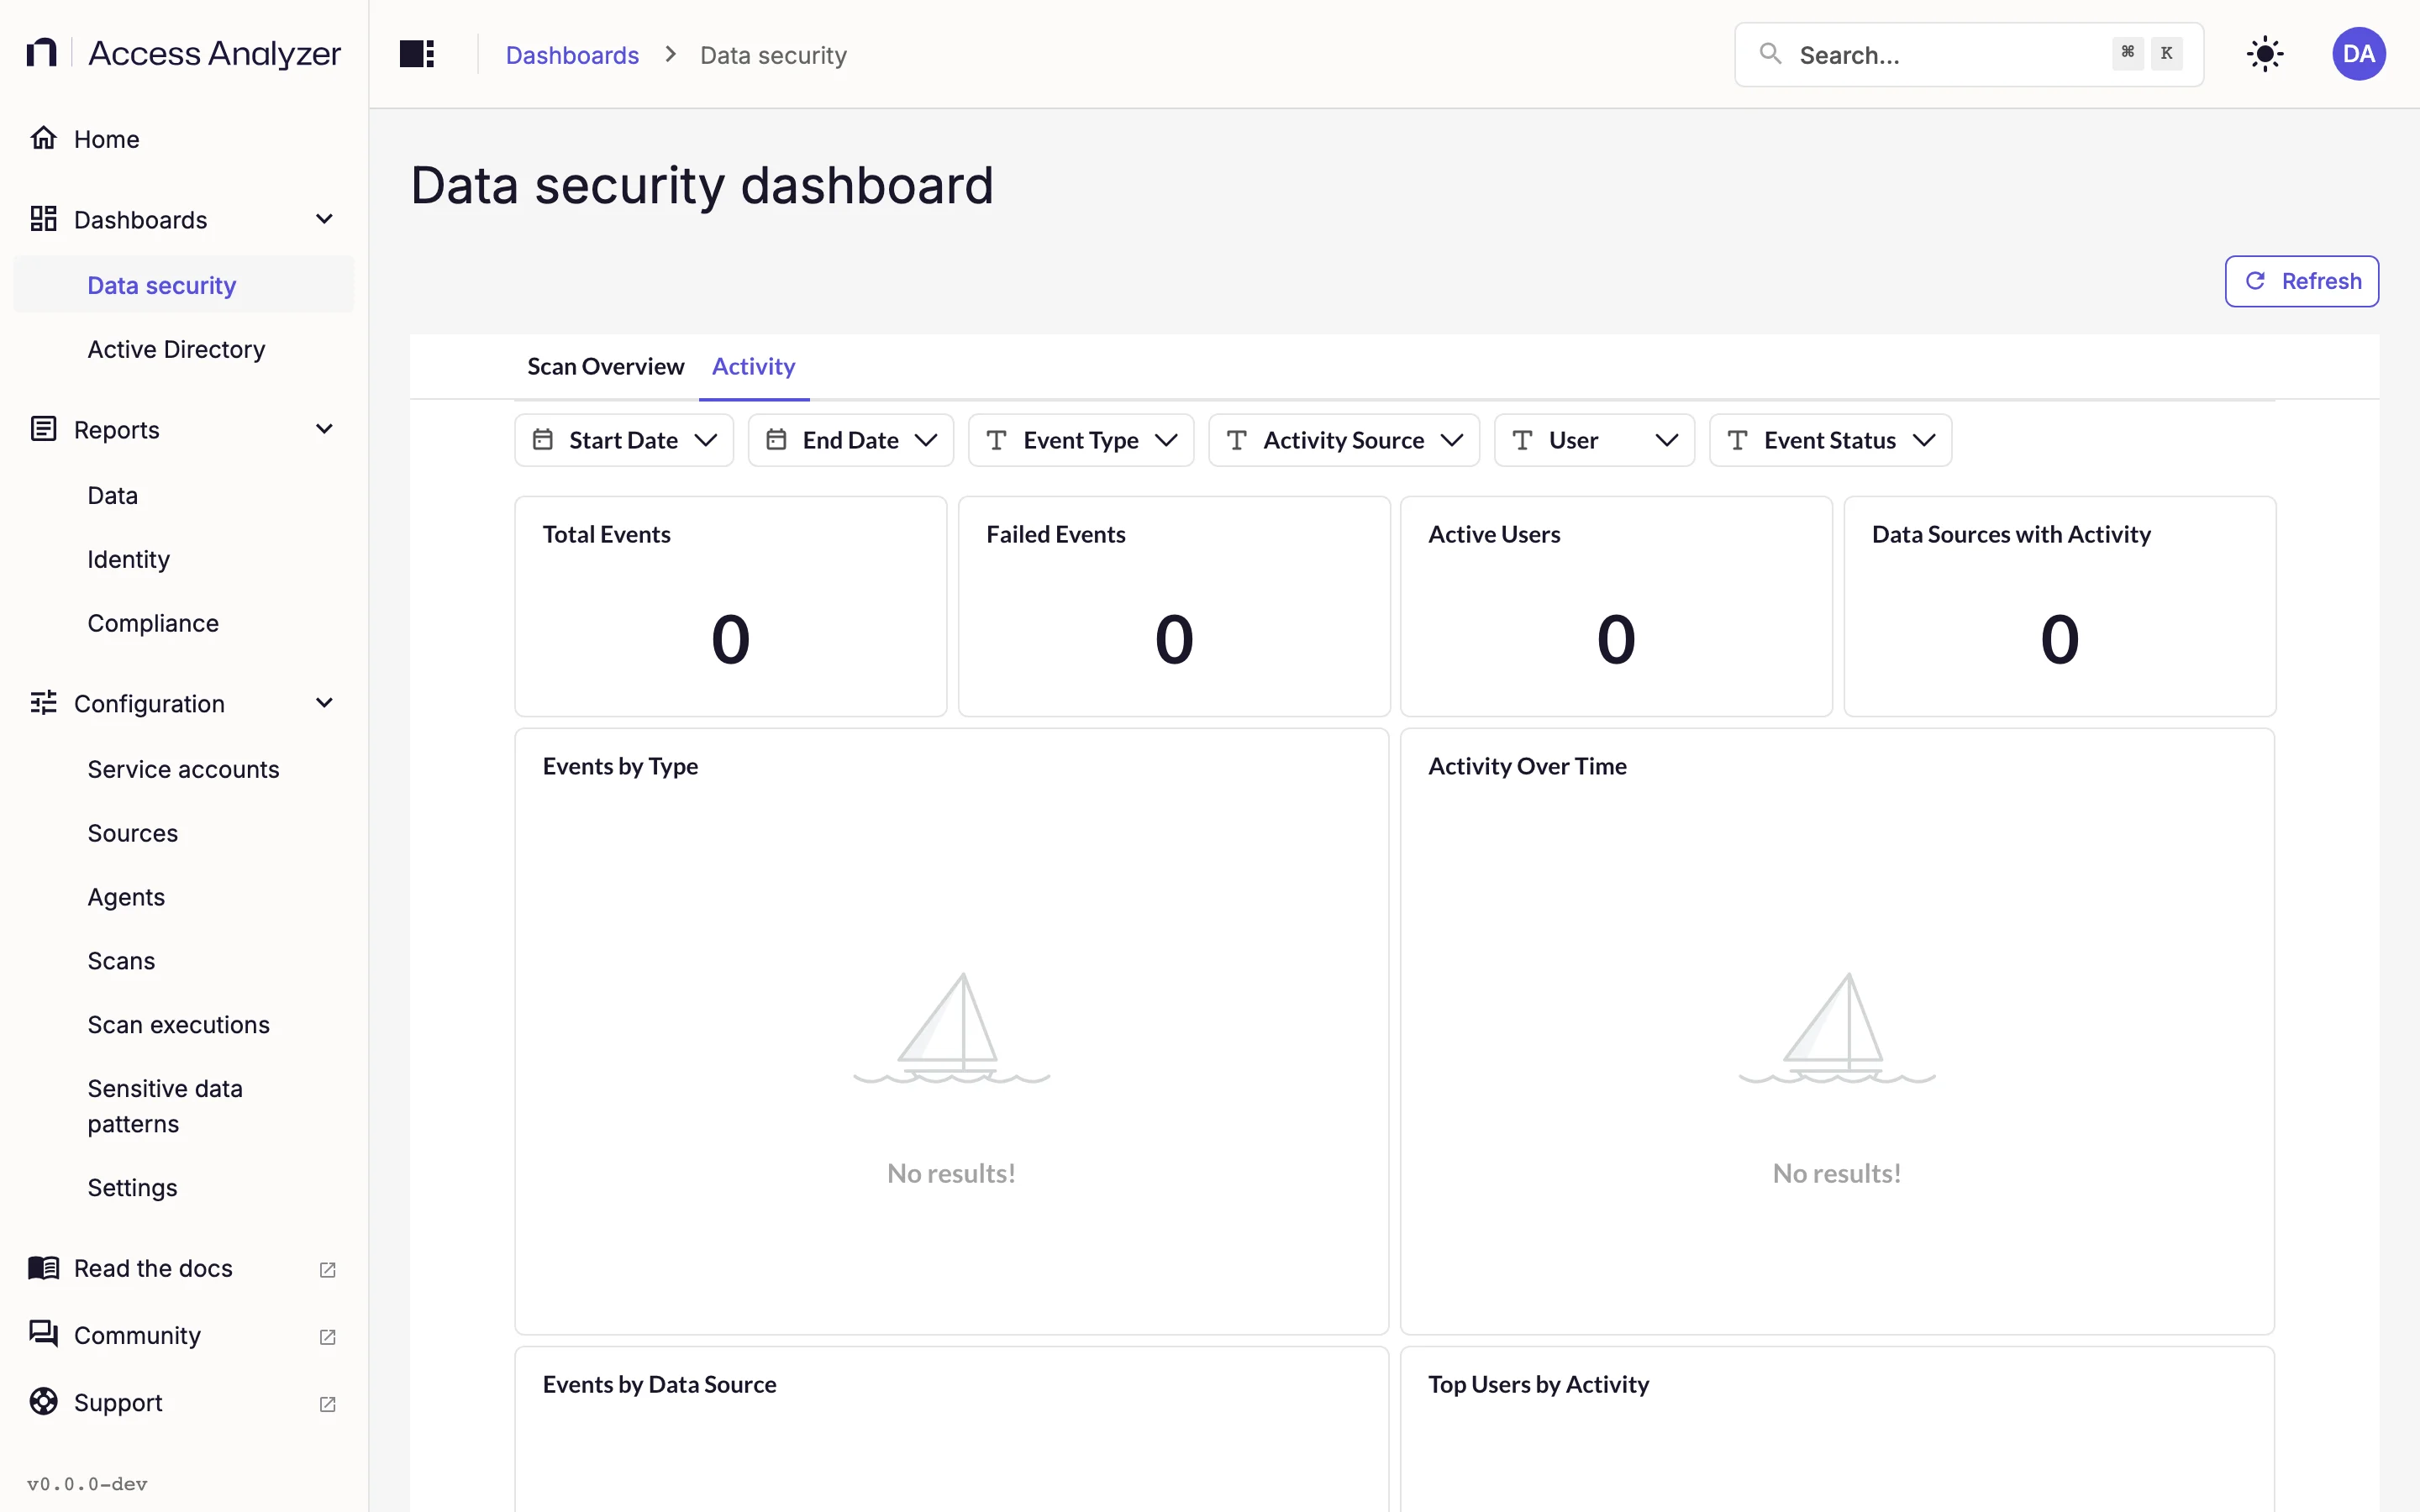Screen dimensions: 2420x1512
Task: Collapse the Dashboards section chevron
Action: pos(324,219)
